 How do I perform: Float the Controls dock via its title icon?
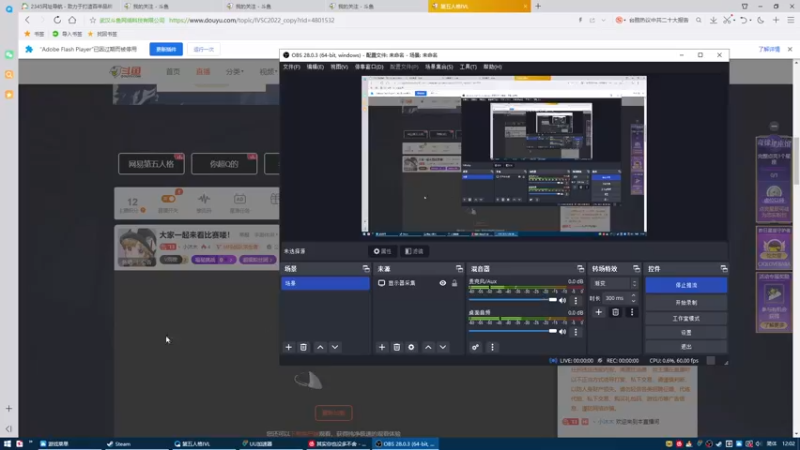coord(723,268)
